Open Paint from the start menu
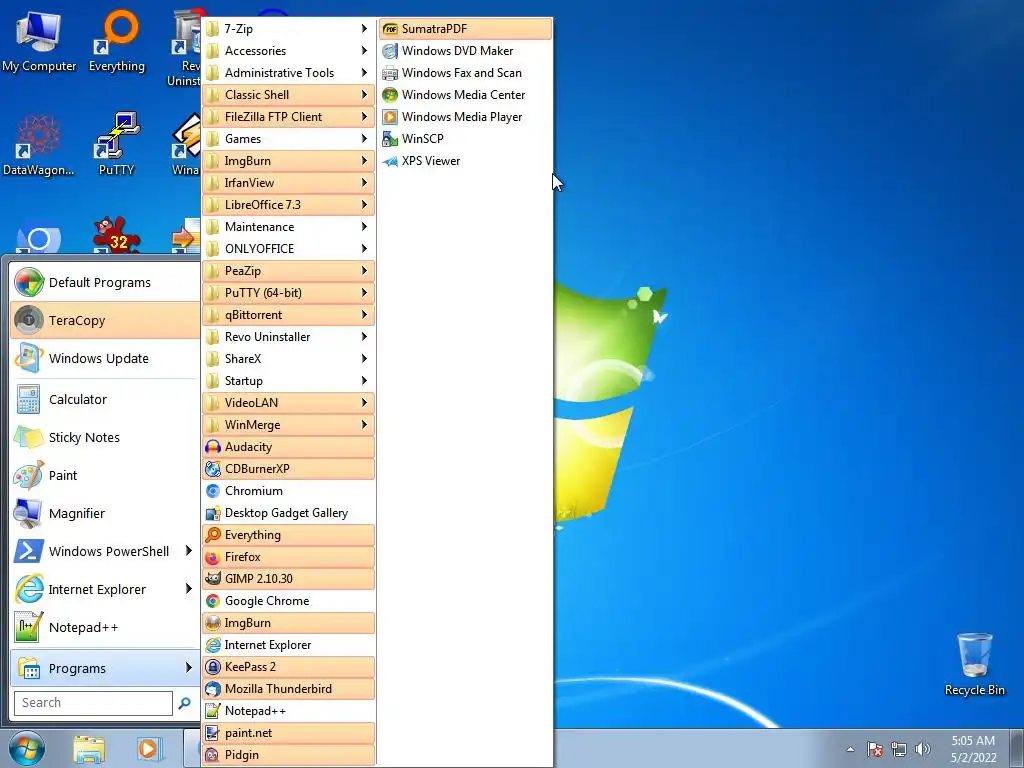Screen dimensions: 1024x768 coord(105,475)
